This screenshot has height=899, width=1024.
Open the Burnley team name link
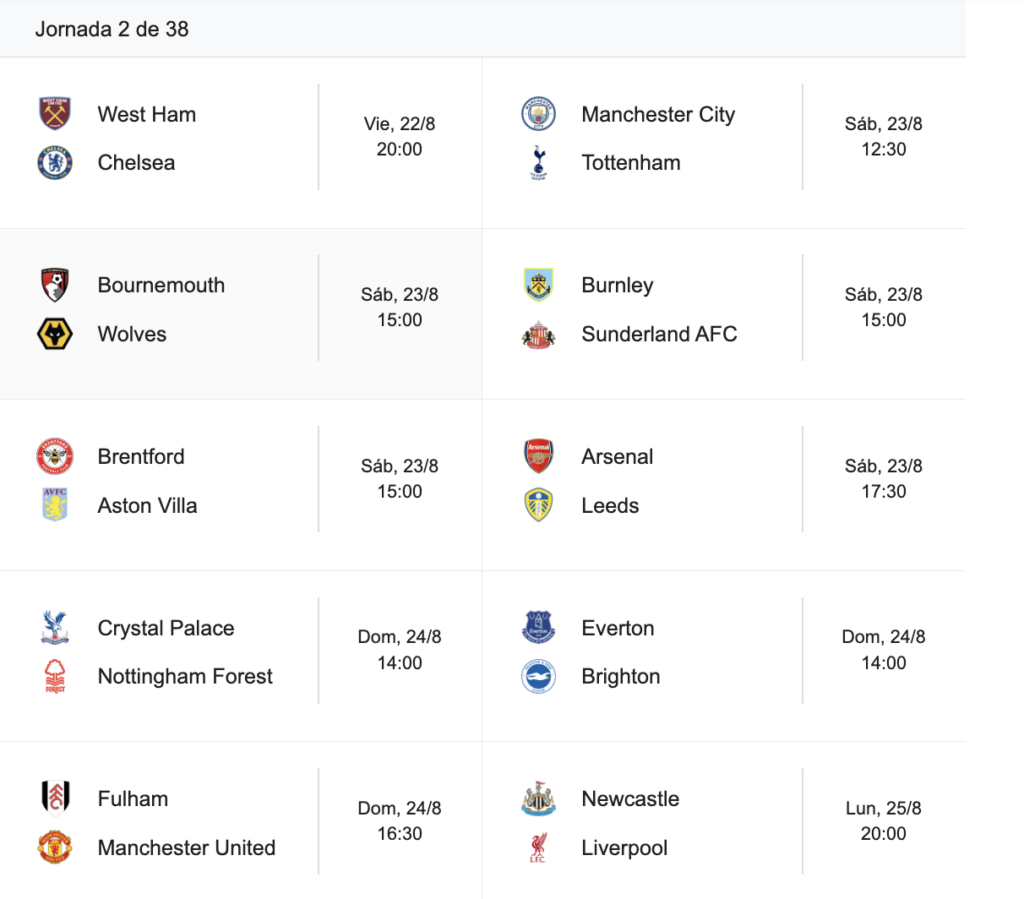(x=617, y=285)
